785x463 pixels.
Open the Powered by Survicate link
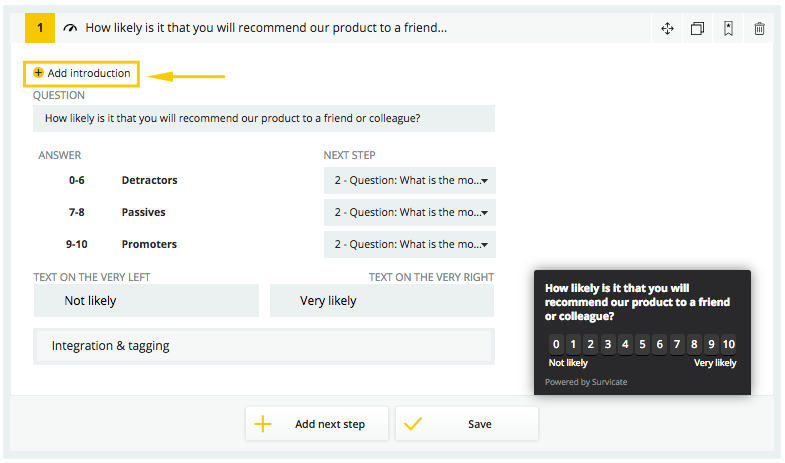586,382
